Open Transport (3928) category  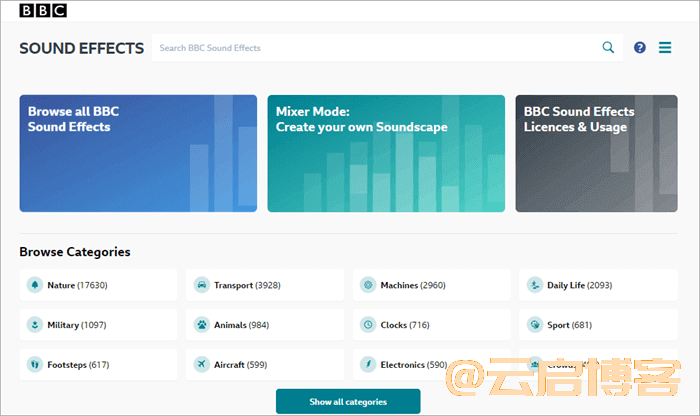coord(265,285)
